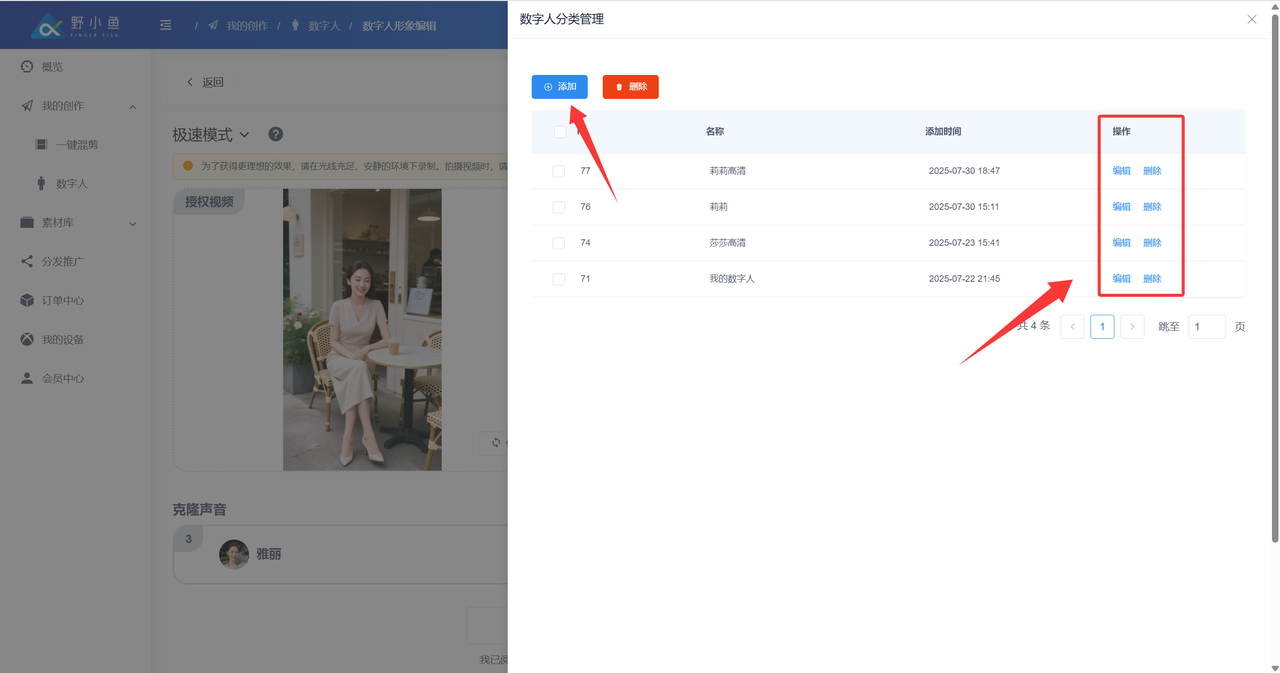The width and height of the screenshot is (1280, 673).
Task: Click the page jump number input
Action: pyautogui.click(x=1206, y=327)
